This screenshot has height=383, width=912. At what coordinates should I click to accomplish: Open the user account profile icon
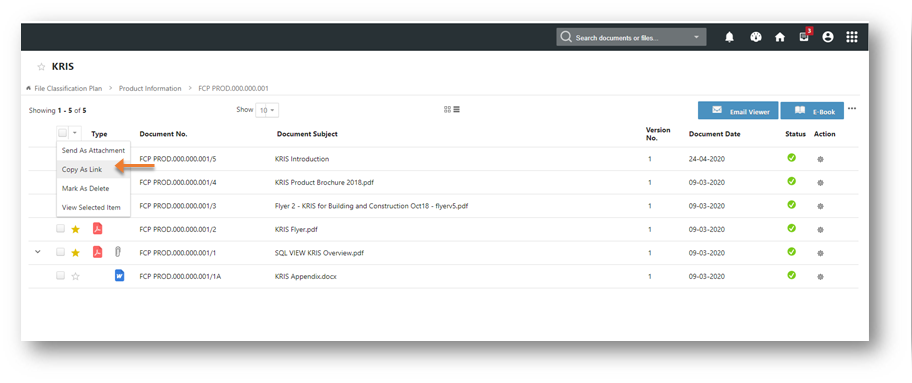click(x=828, y=37)
